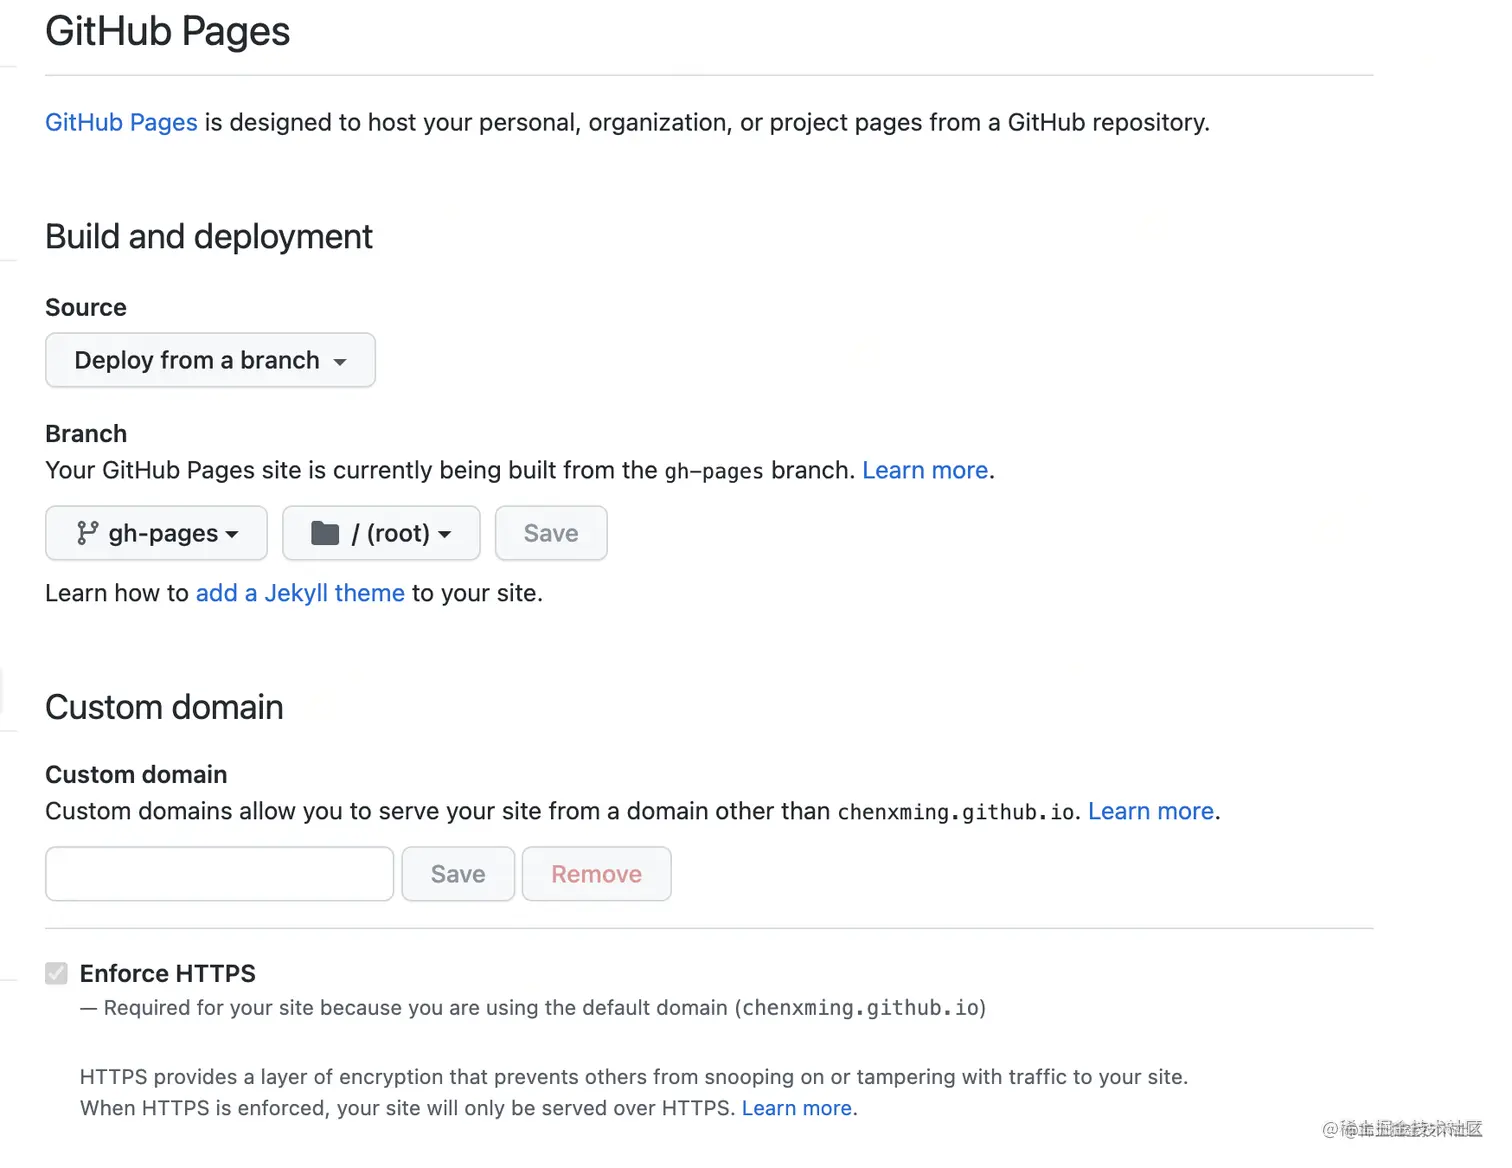Click "Learn more" about custom domains
This screenshot has width=1512, height=1168.
(x=1150, y=811)
